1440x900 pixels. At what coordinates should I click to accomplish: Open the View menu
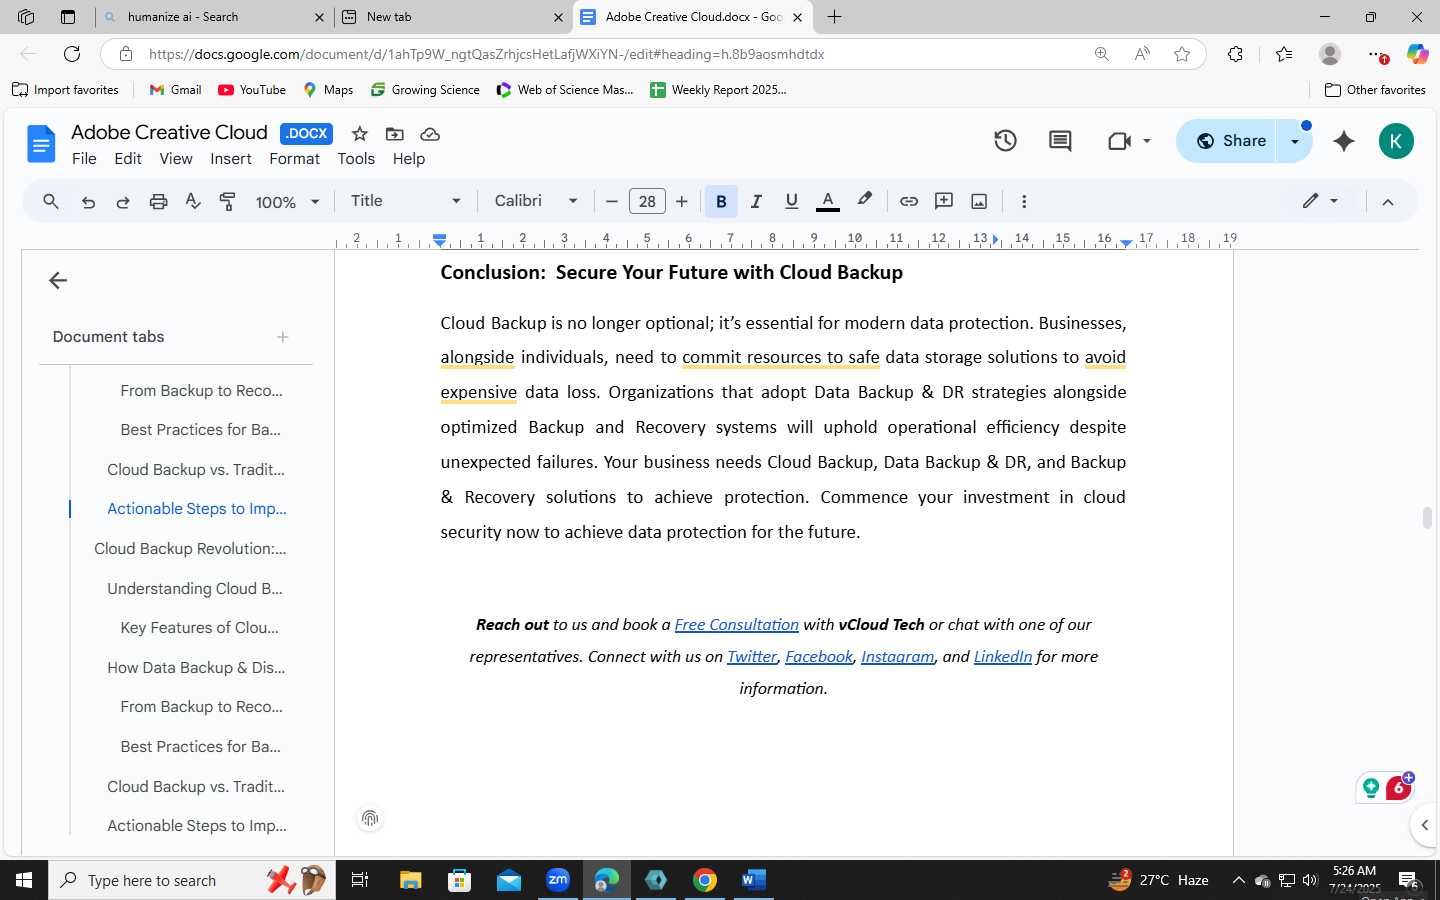[176, 159]
